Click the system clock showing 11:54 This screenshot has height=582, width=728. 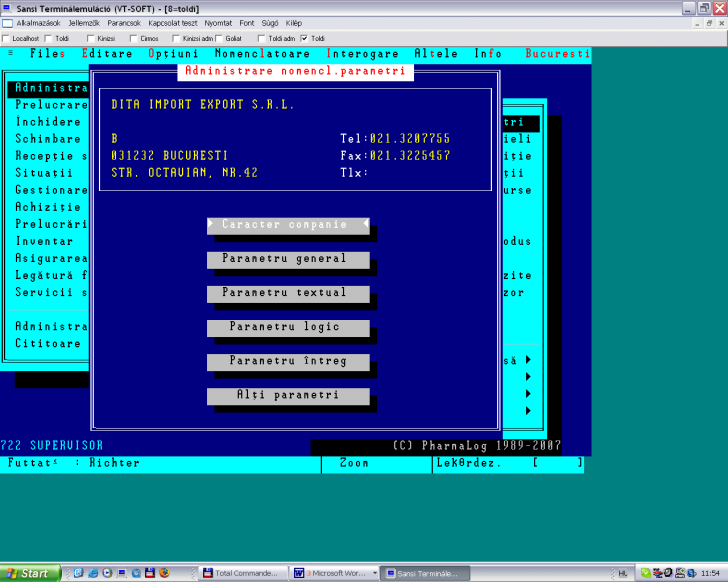click(x=710, y=573)
